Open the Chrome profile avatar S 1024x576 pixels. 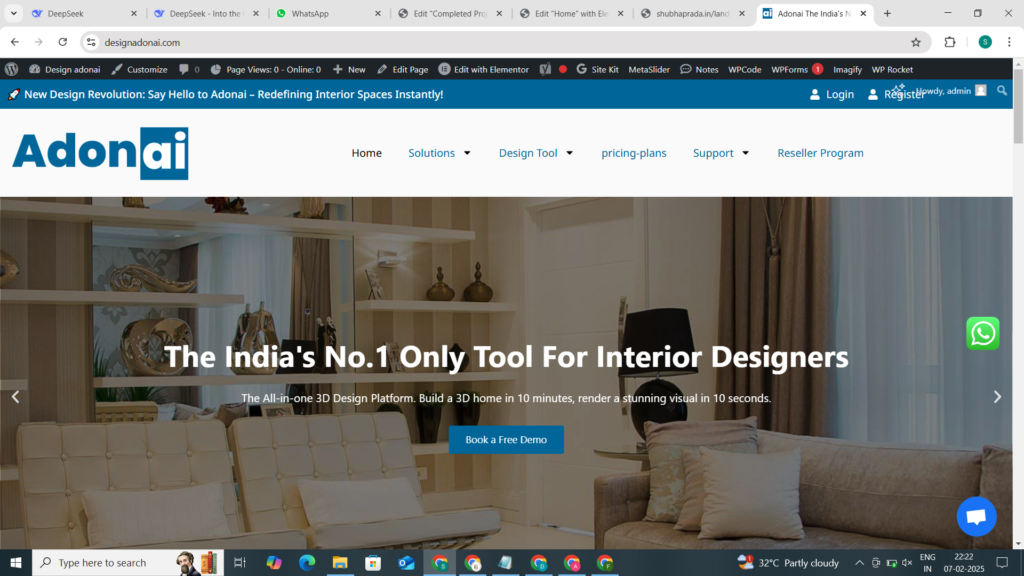(985, 42)
